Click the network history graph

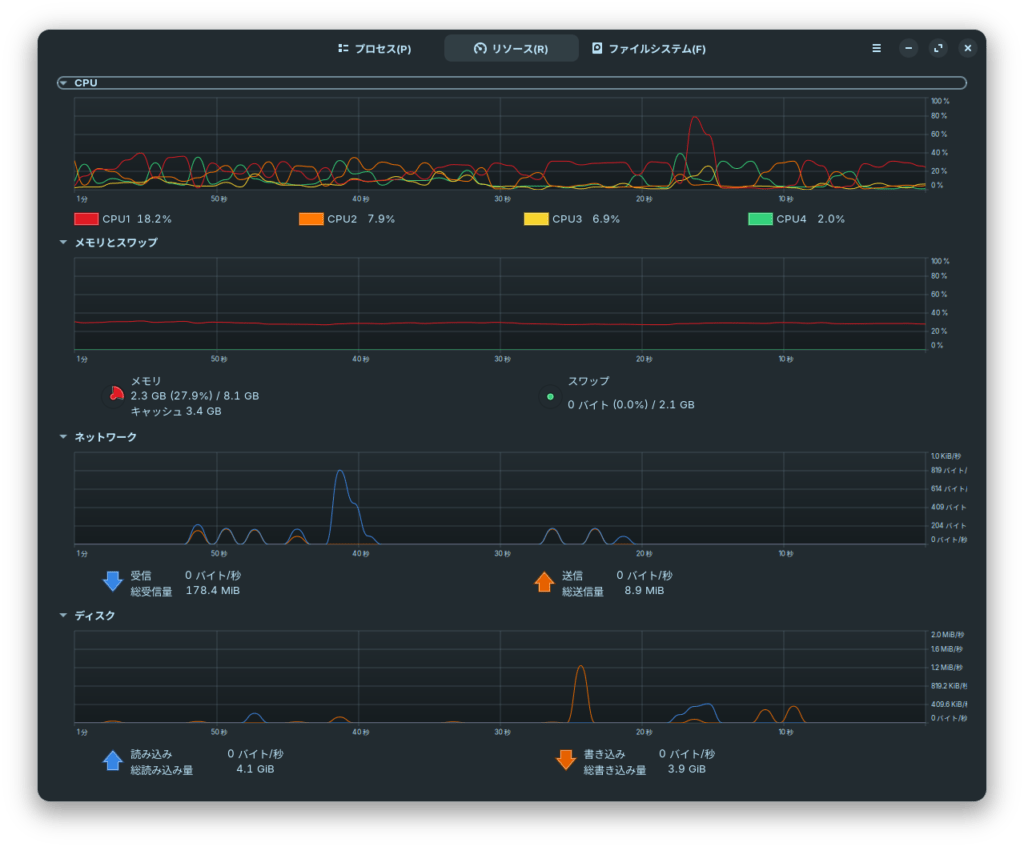pos(500,499)
